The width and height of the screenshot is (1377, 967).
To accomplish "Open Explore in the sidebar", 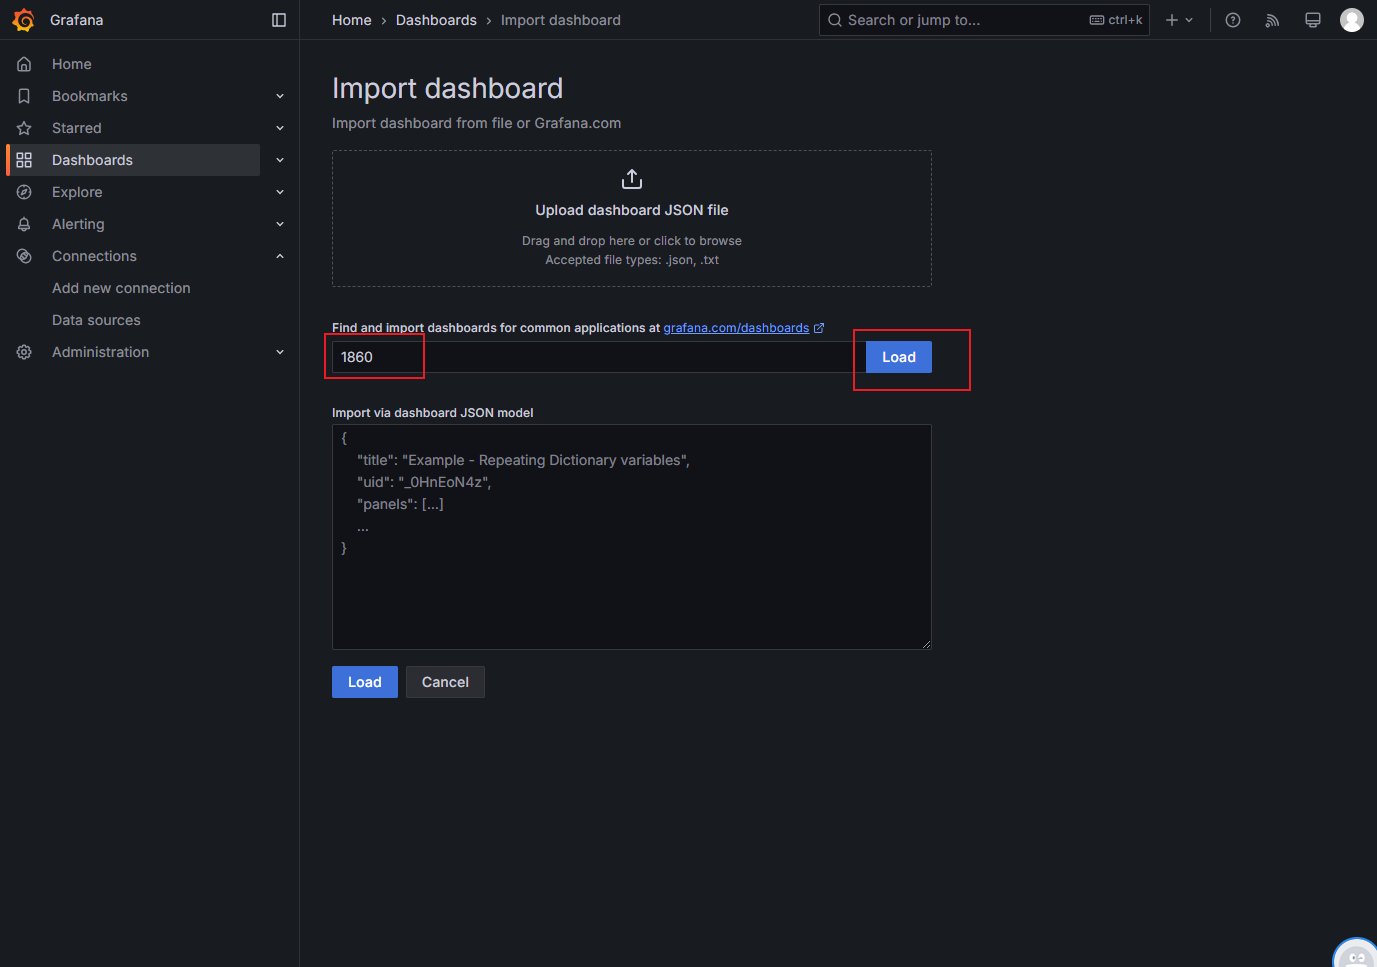I will pyautogui.click(x=77, y=192).
